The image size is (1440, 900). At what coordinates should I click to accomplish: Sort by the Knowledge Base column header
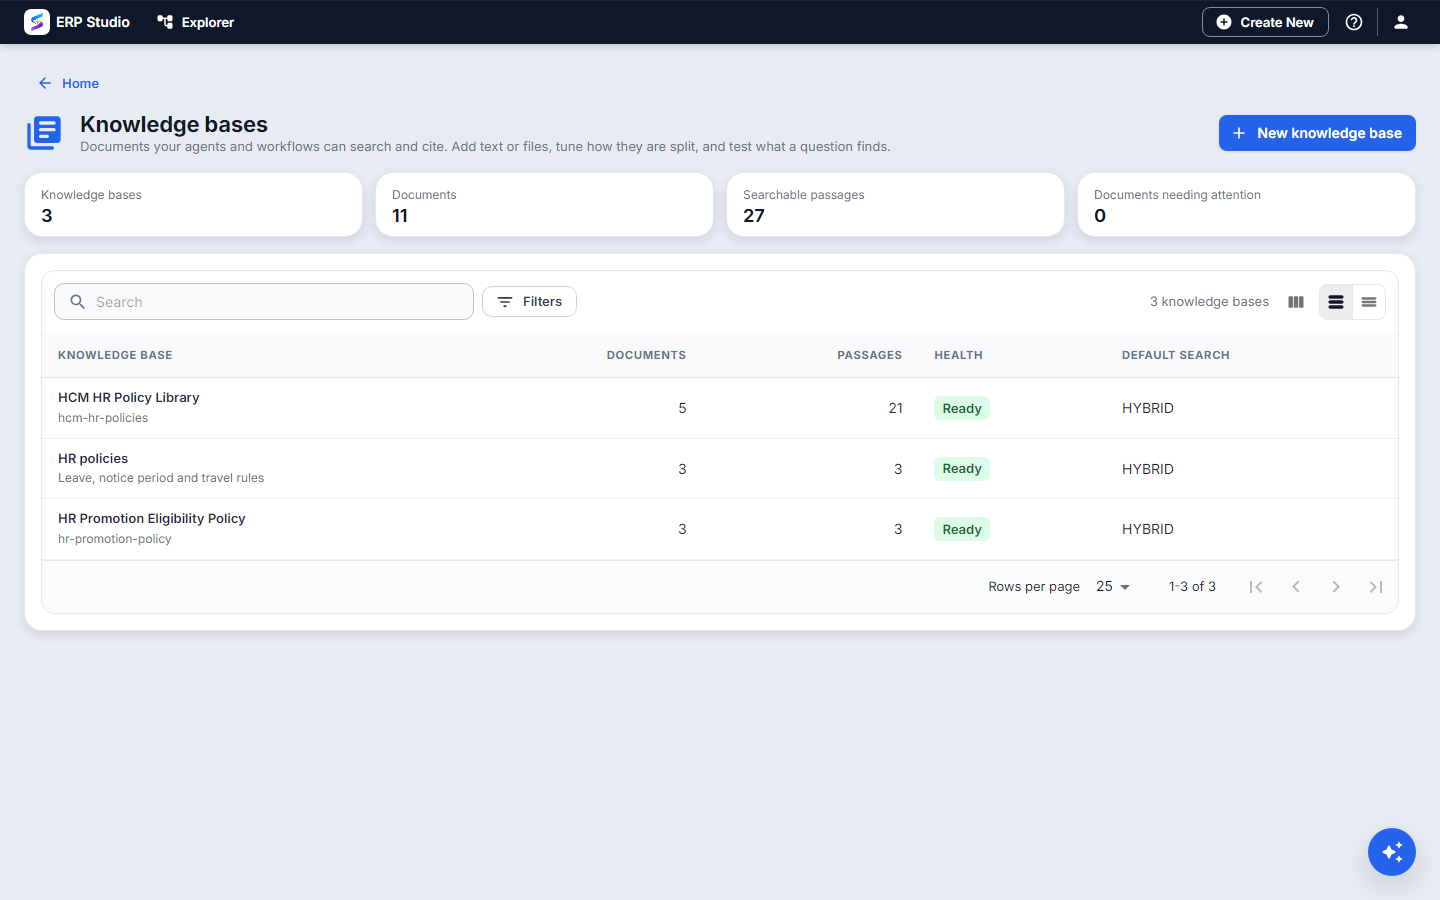click(x=115, y=355)
